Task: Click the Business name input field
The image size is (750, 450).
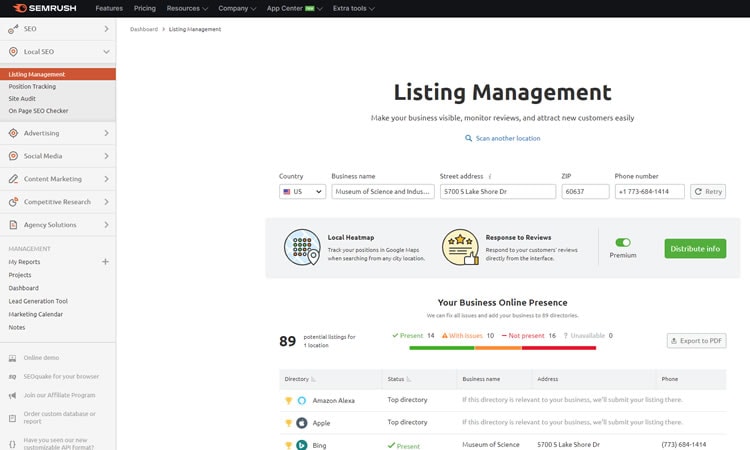Action: coord(383,191)
